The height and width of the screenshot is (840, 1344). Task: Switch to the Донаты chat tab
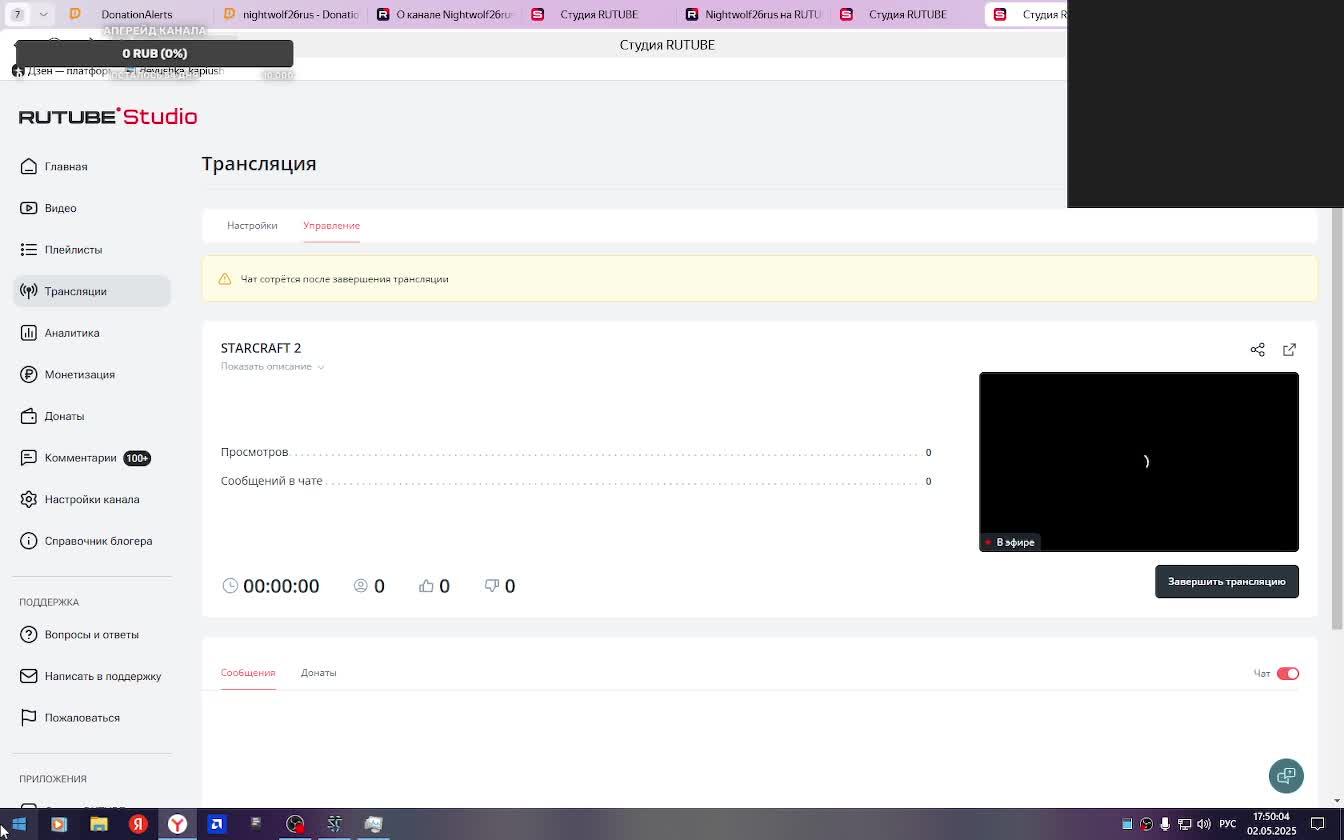318,673
